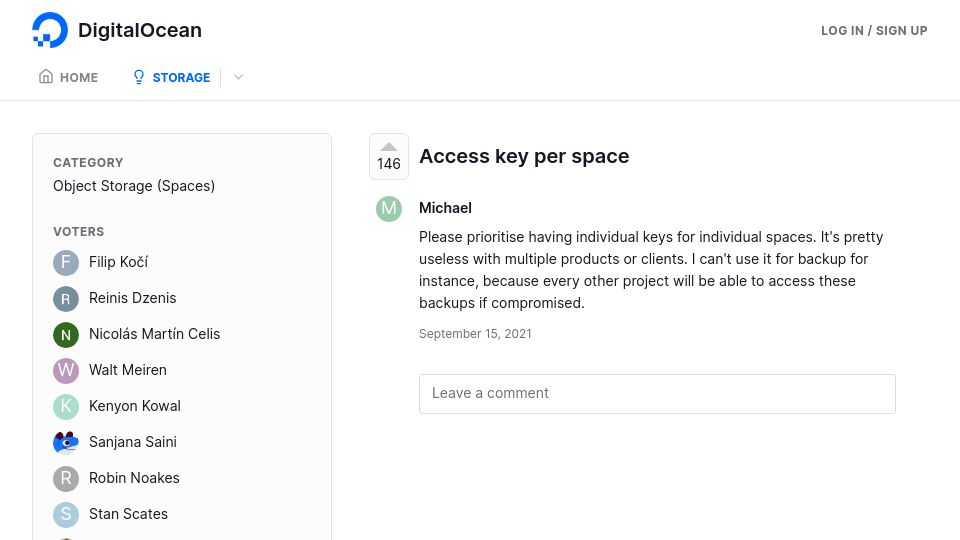Click the upvote arrow icon

click(x=389, y=146)
